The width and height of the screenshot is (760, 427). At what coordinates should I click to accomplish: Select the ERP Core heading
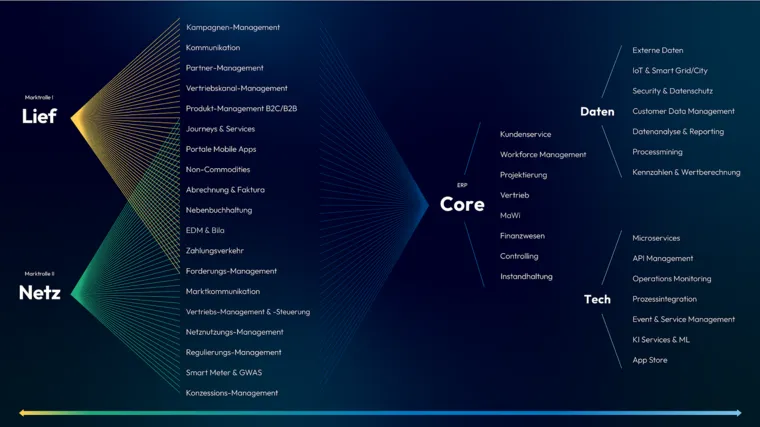tap(462, 204)
